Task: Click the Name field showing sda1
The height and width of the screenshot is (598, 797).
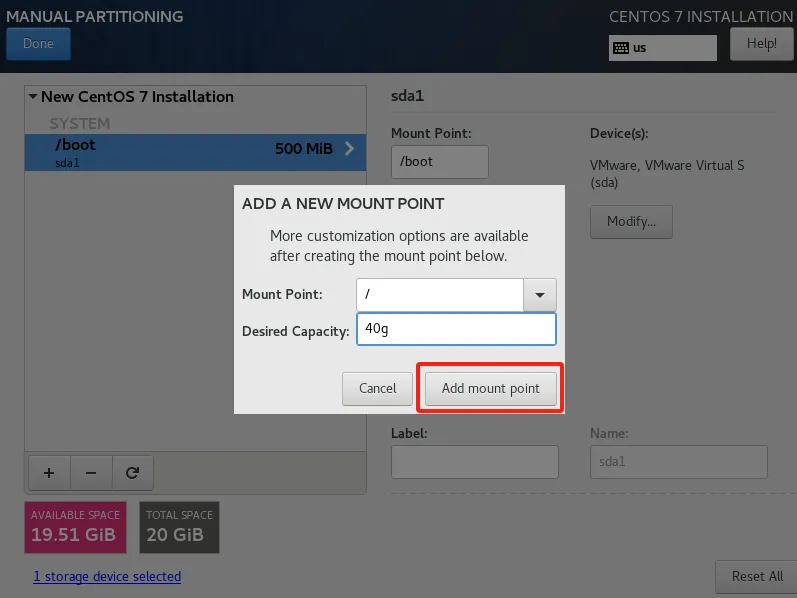Action: point(677,462)
